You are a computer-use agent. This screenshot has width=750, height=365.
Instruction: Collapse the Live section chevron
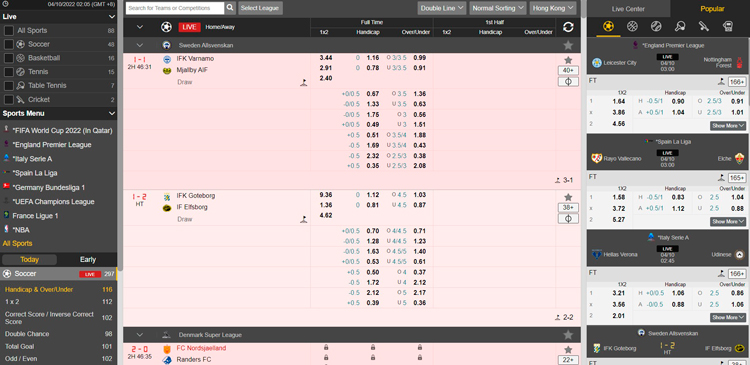(112, 17)
